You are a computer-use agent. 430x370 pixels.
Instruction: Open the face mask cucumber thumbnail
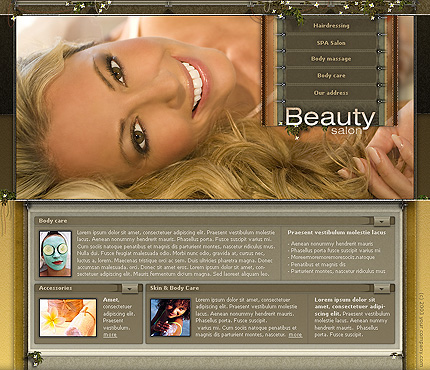(x=55, y=254)
